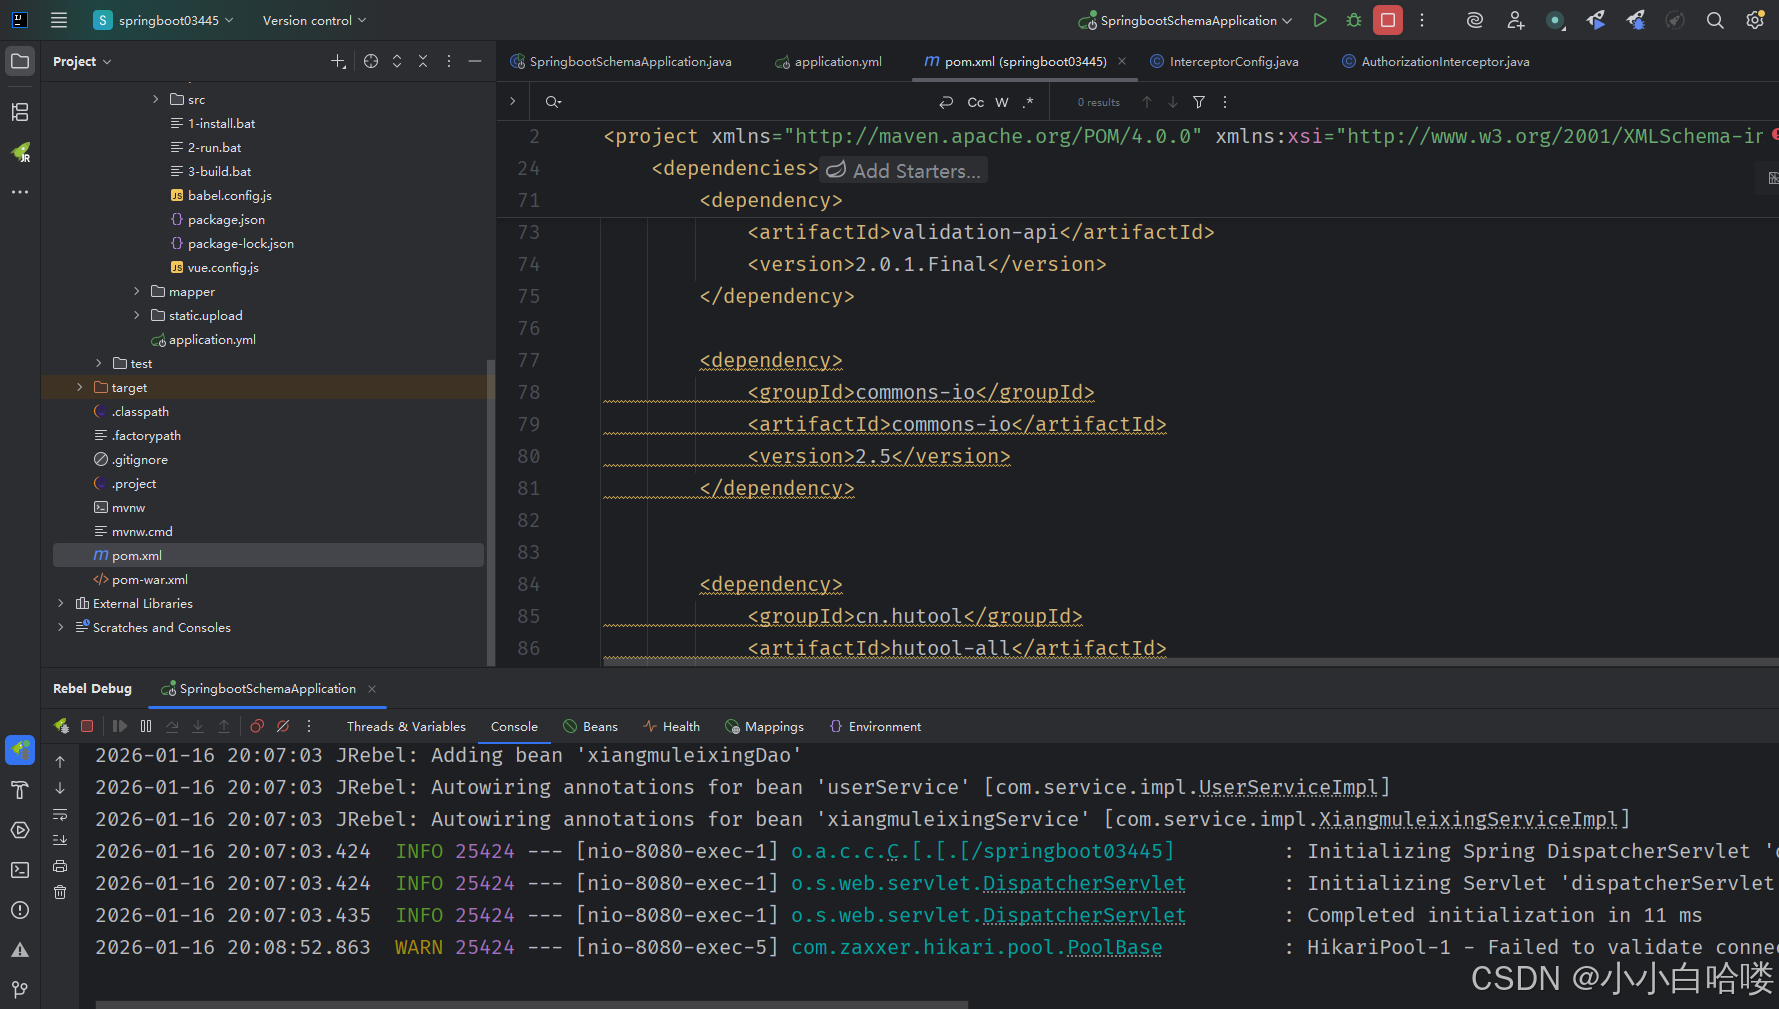This screenshot has height=1009, width=1779.
Task: Expand External Libraries node
Action: click(x=61, y=603)
